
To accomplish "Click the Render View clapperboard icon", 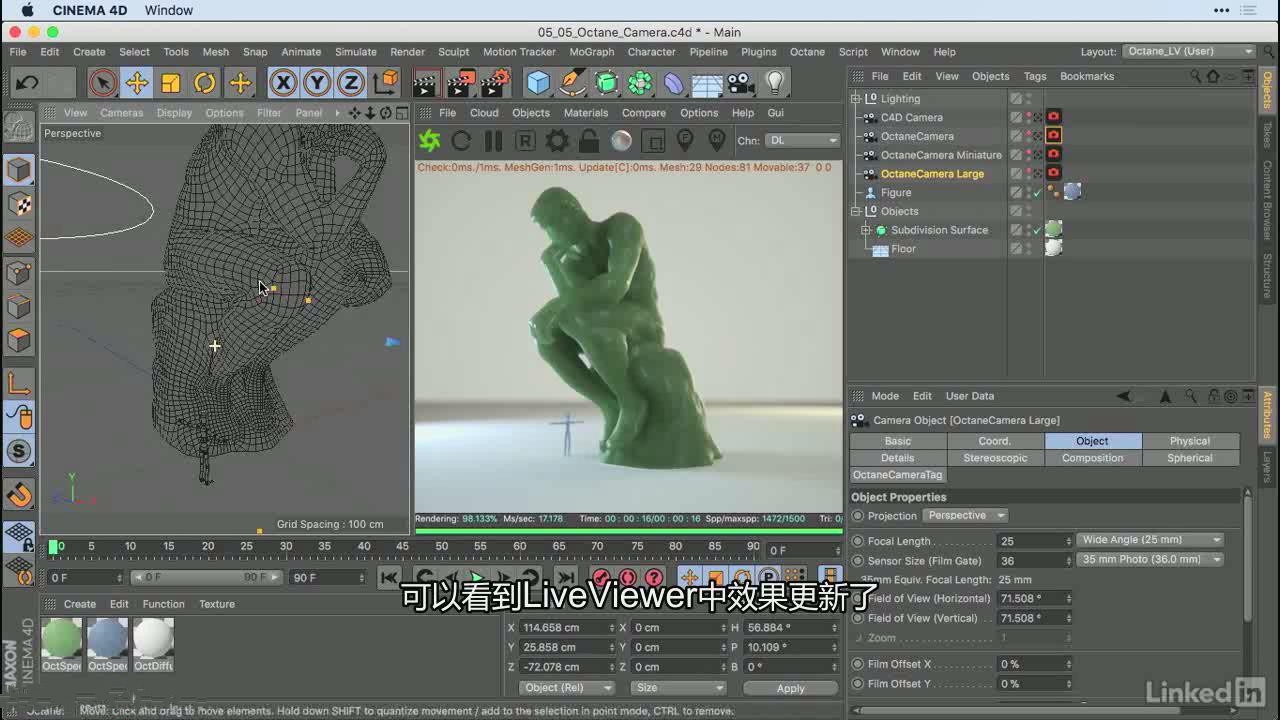I will point(427,82).
